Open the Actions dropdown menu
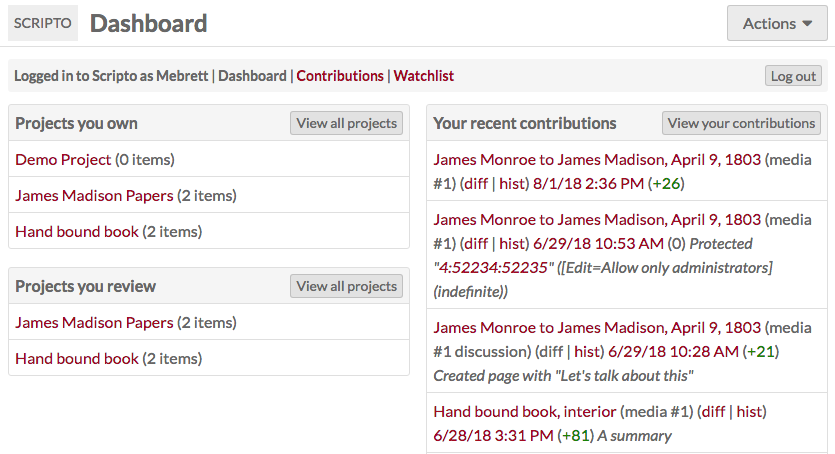The image size is (835, 454). pos(777,23)
